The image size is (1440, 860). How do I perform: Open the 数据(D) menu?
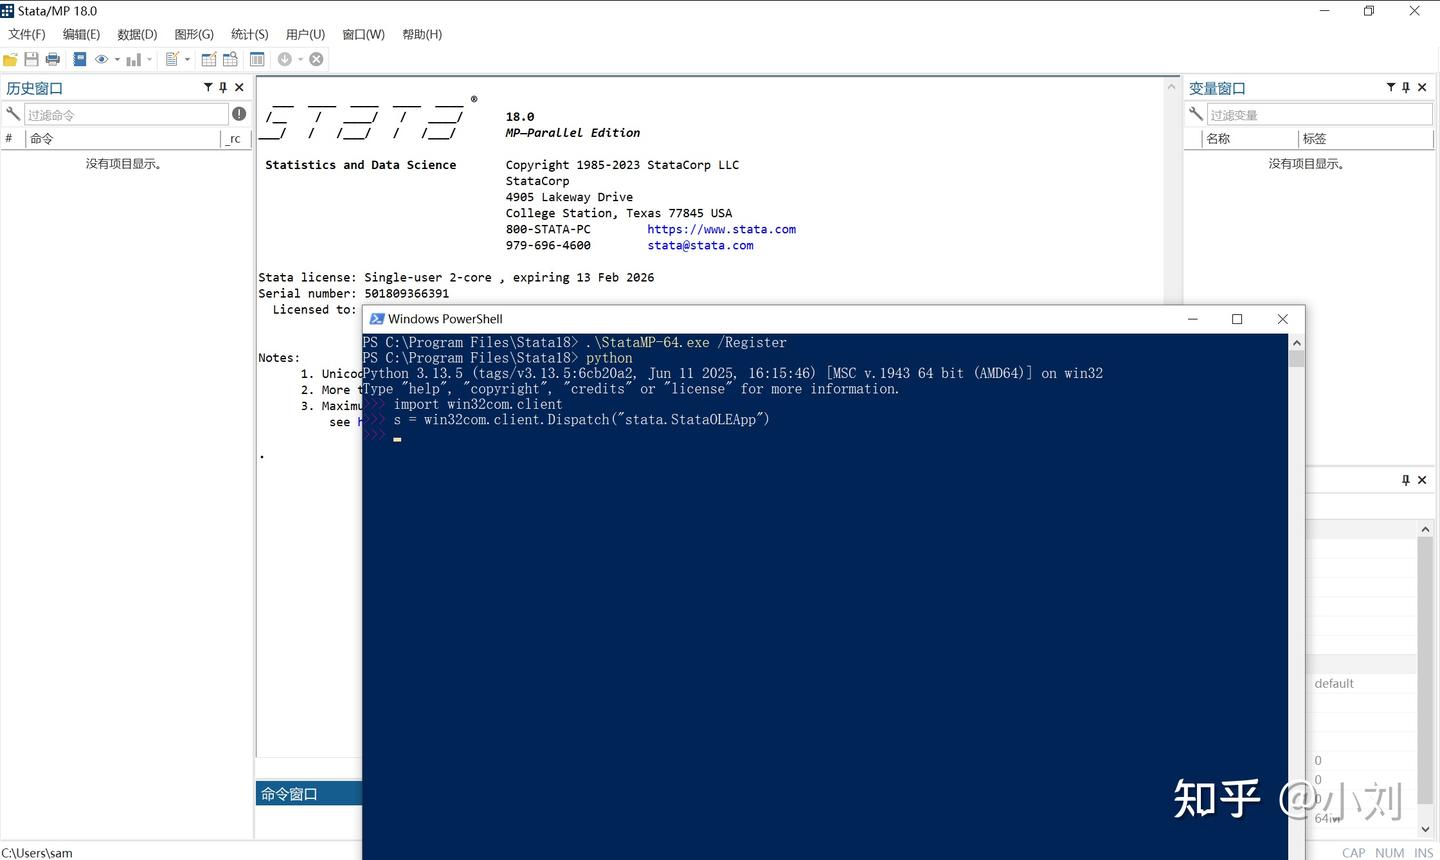point(137,35)
